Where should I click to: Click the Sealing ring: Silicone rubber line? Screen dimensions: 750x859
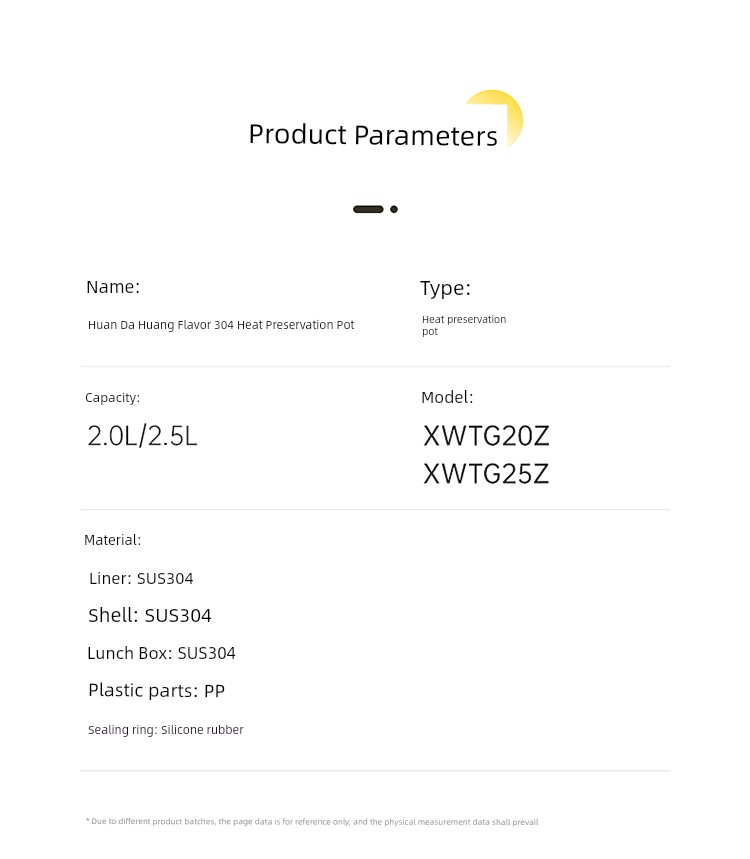click(x=165, y=730)
